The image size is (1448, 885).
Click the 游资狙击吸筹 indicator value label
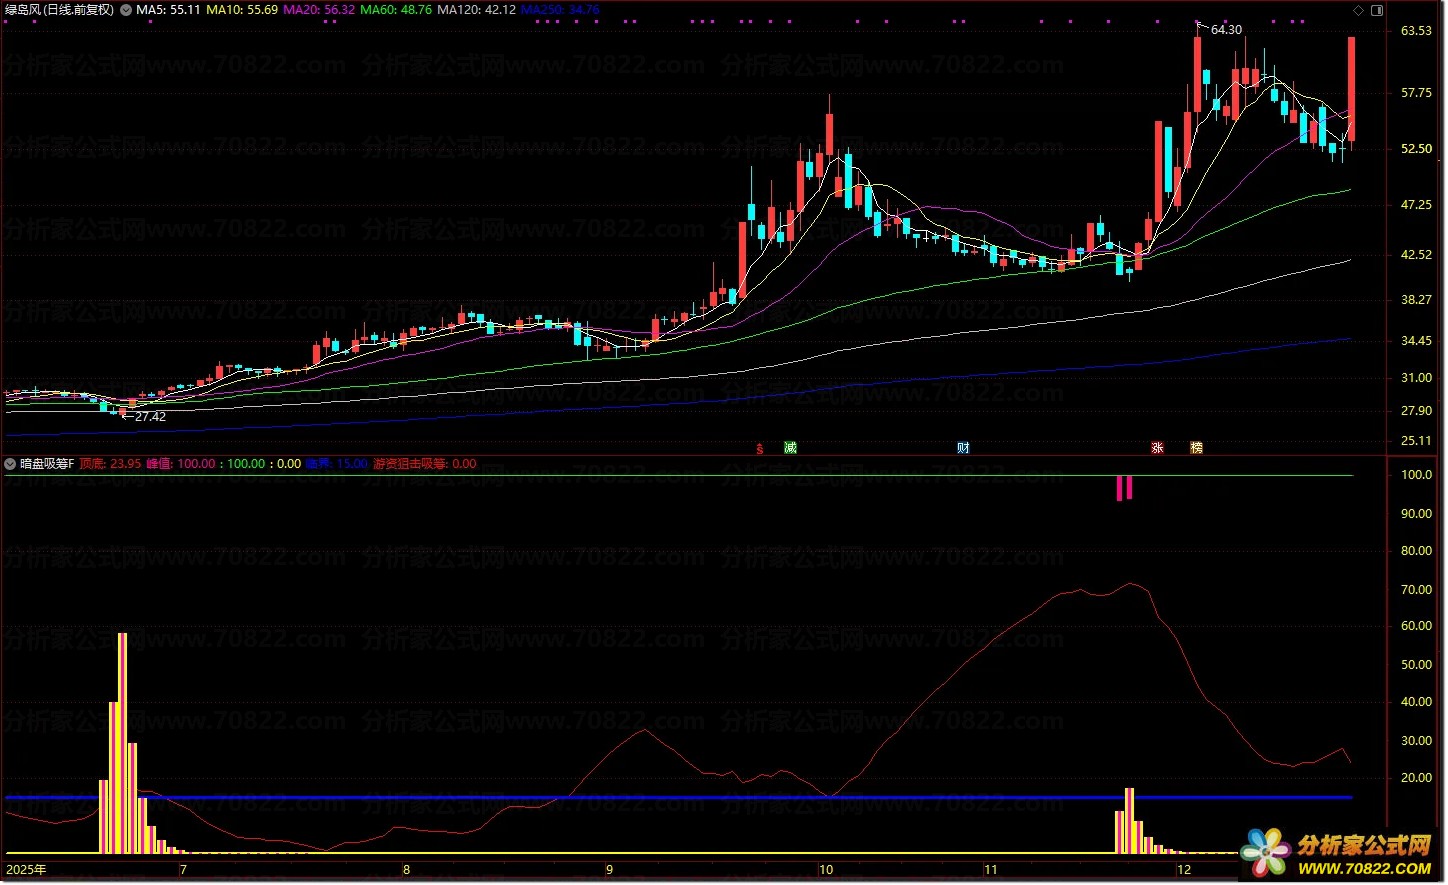click(x=424, y=464)
